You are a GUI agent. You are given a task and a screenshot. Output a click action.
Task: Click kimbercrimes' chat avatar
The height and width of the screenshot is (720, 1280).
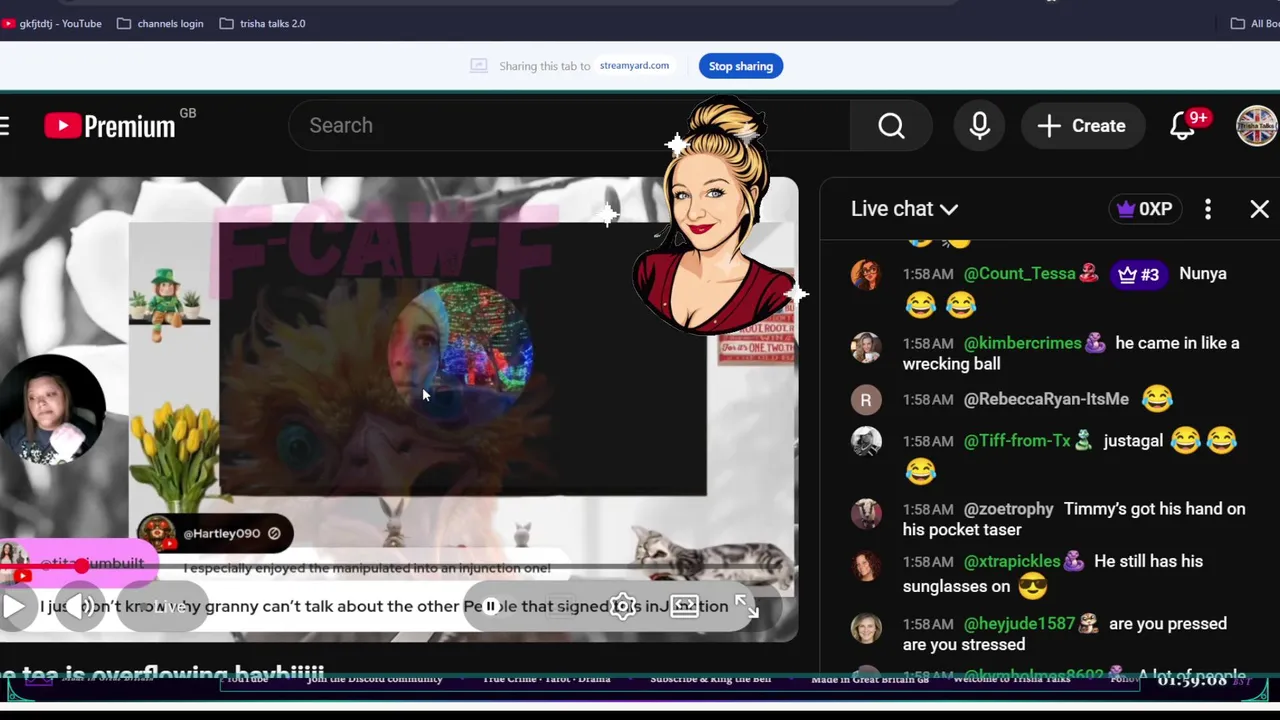(866, 347)
